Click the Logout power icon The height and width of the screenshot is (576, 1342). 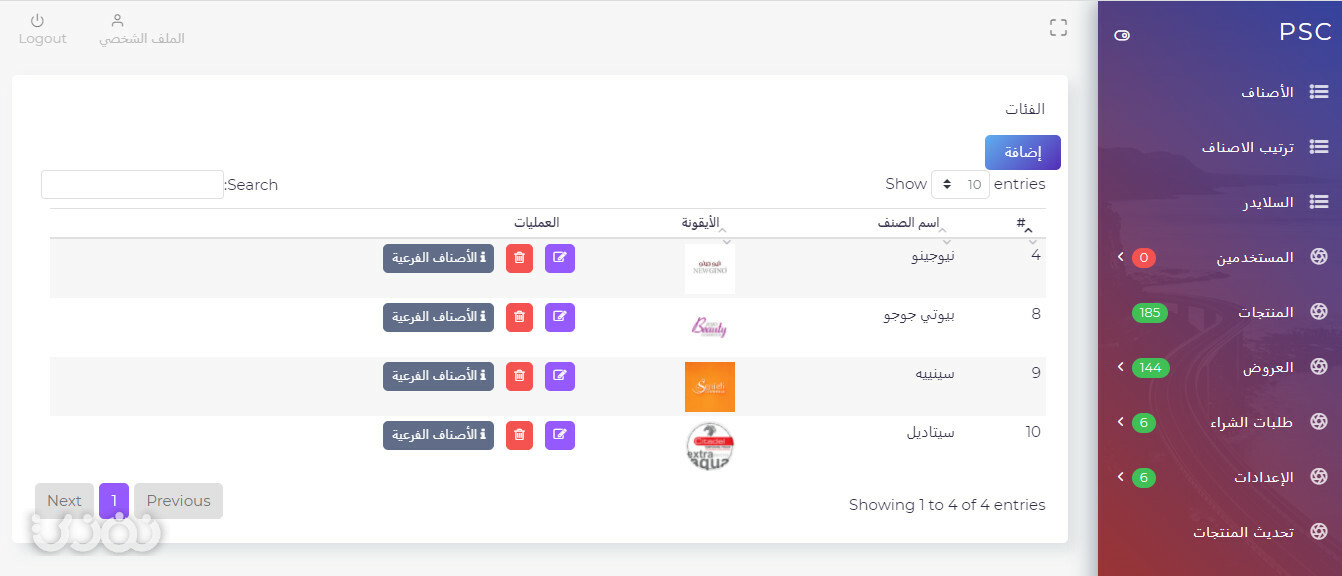coord(37,20)
